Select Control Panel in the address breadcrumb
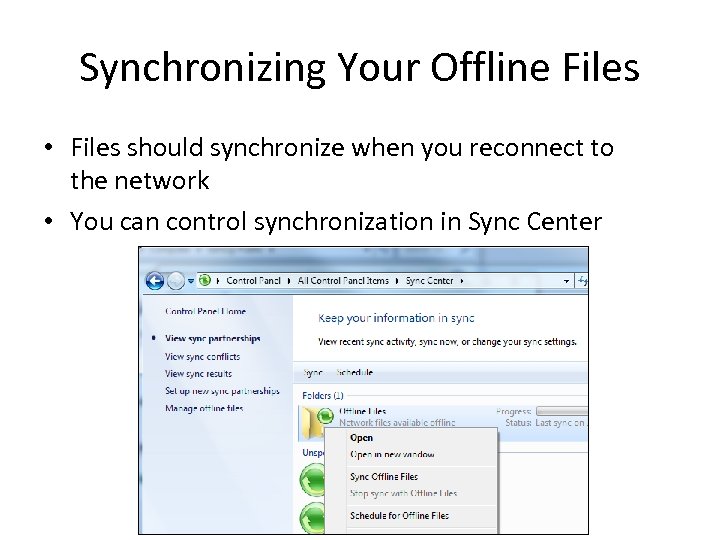This screenshot has width=720, height=540. click(253, 281)
